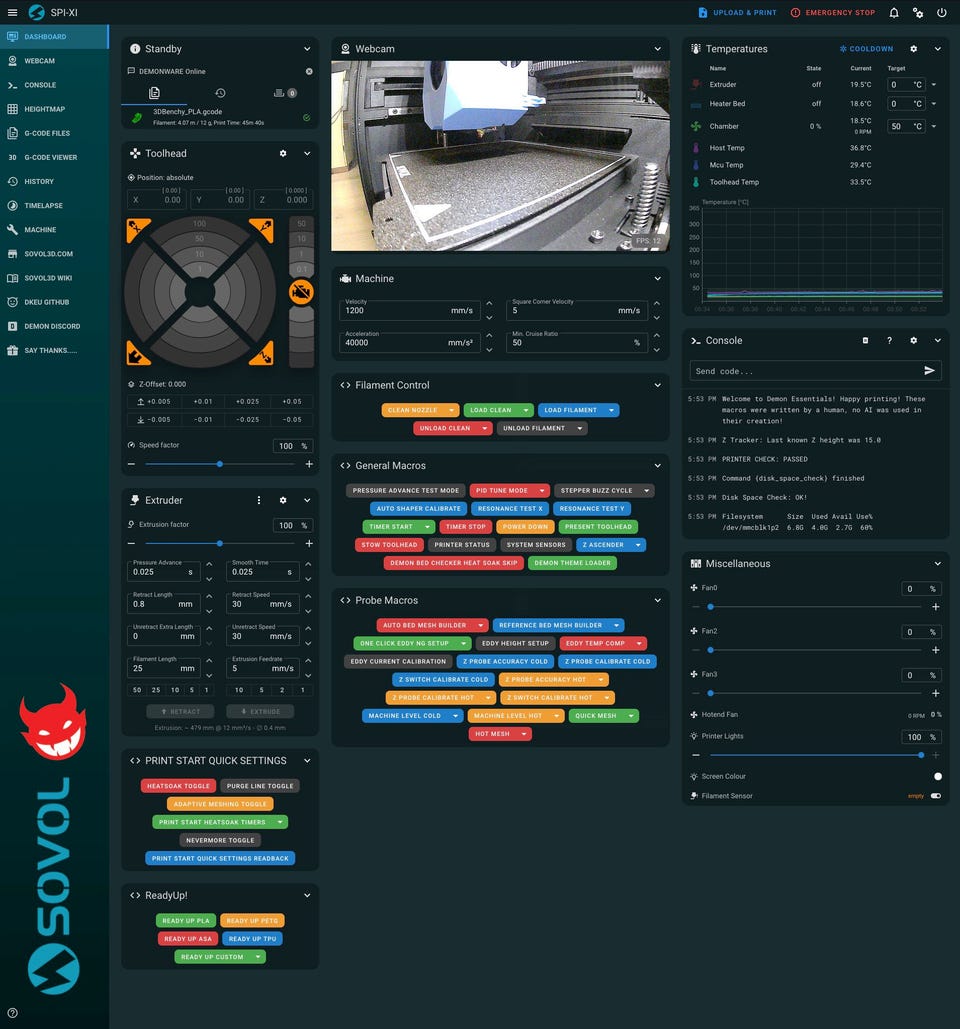Collapse the Webcam panel
Screen dimensions: 960x1029
click(658, 49)
